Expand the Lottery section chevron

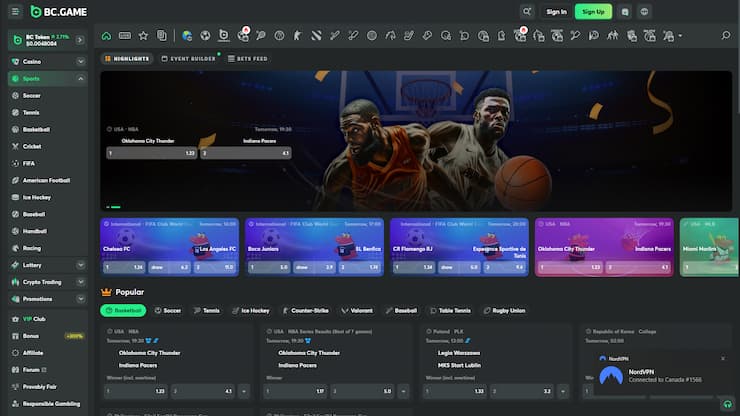(x=81, y=265)
